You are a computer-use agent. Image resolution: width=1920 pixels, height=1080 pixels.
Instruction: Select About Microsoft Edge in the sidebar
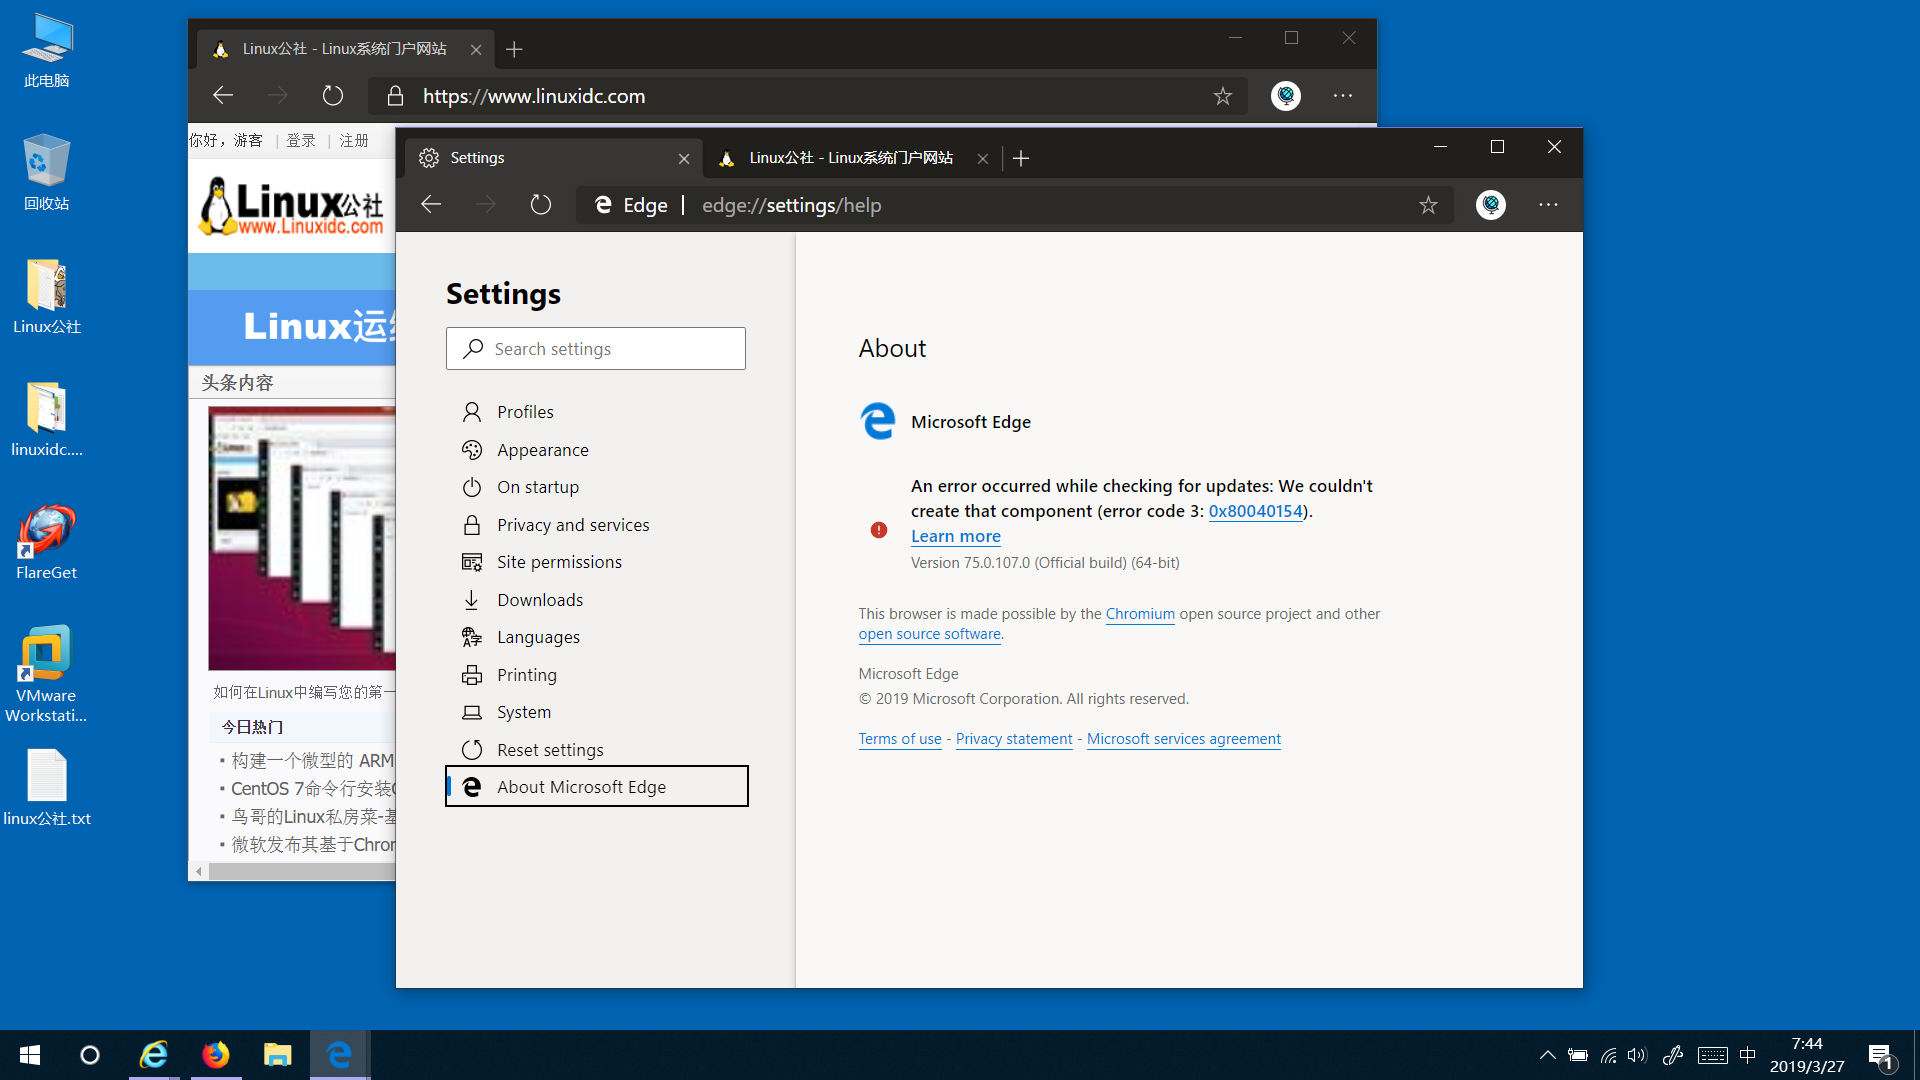[x=596, y=787]
